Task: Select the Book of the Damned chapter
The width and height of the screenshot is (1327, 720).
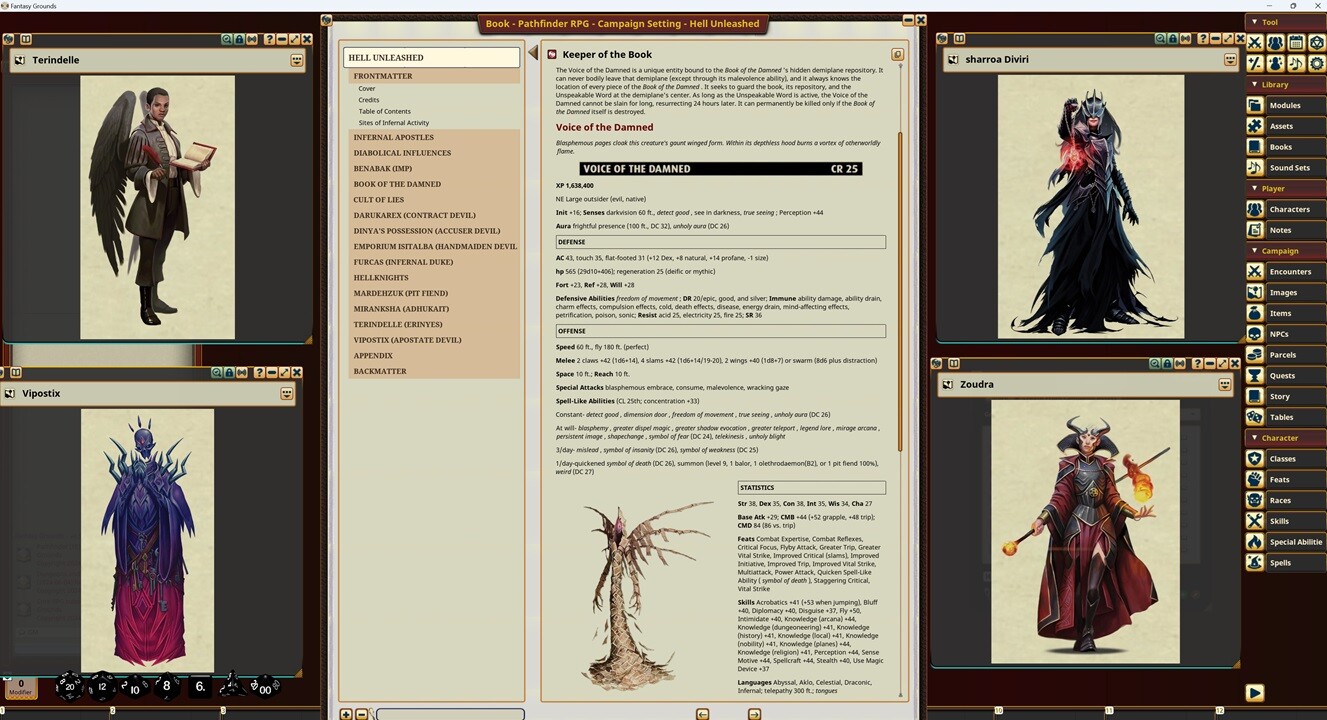Action: (x=397, y=184)
